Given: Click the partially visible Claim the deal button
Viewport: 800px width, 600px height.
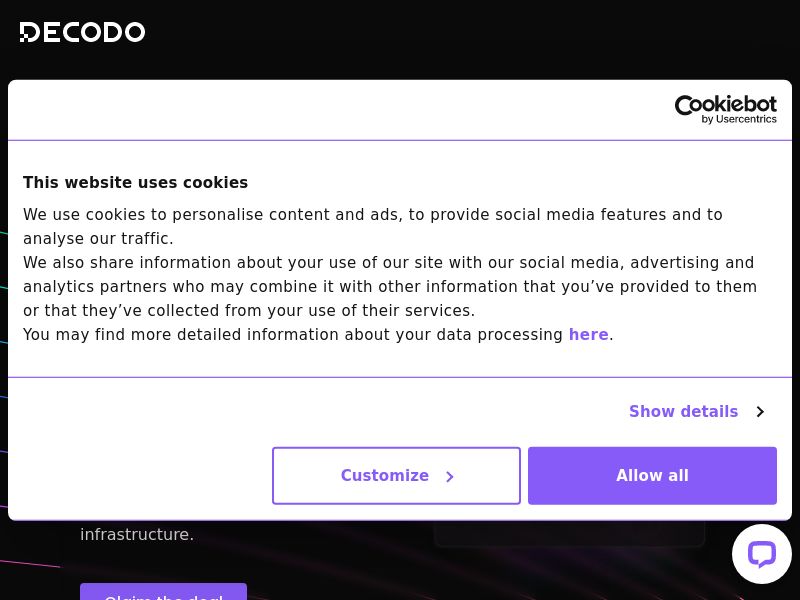Looking at the screenshot, I should tap(163, 592).
